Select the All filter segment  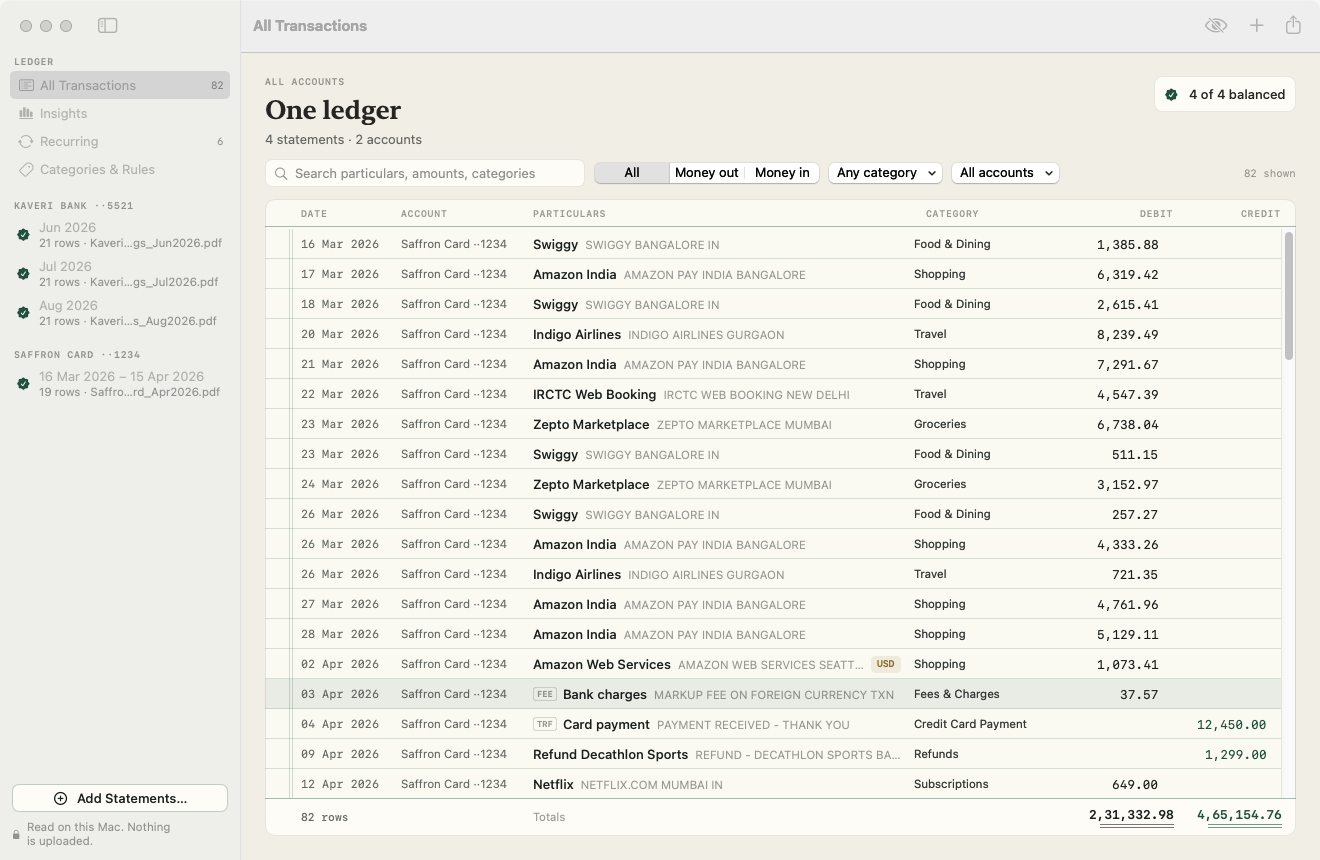pos(632,173)
